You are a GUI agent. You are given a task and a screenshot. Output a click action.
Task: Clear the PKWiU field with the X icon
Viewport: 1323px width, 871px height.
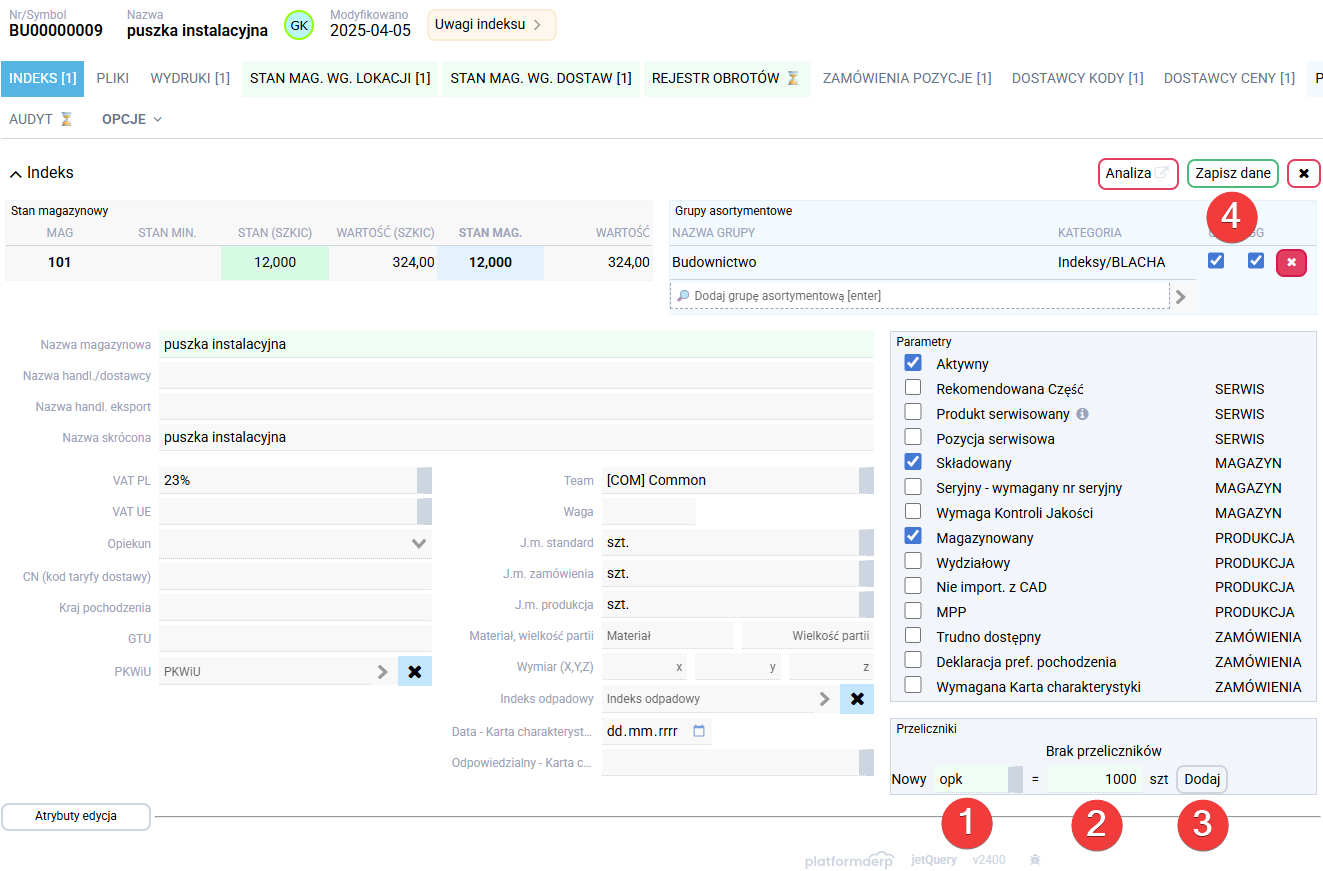coord(415,672)
